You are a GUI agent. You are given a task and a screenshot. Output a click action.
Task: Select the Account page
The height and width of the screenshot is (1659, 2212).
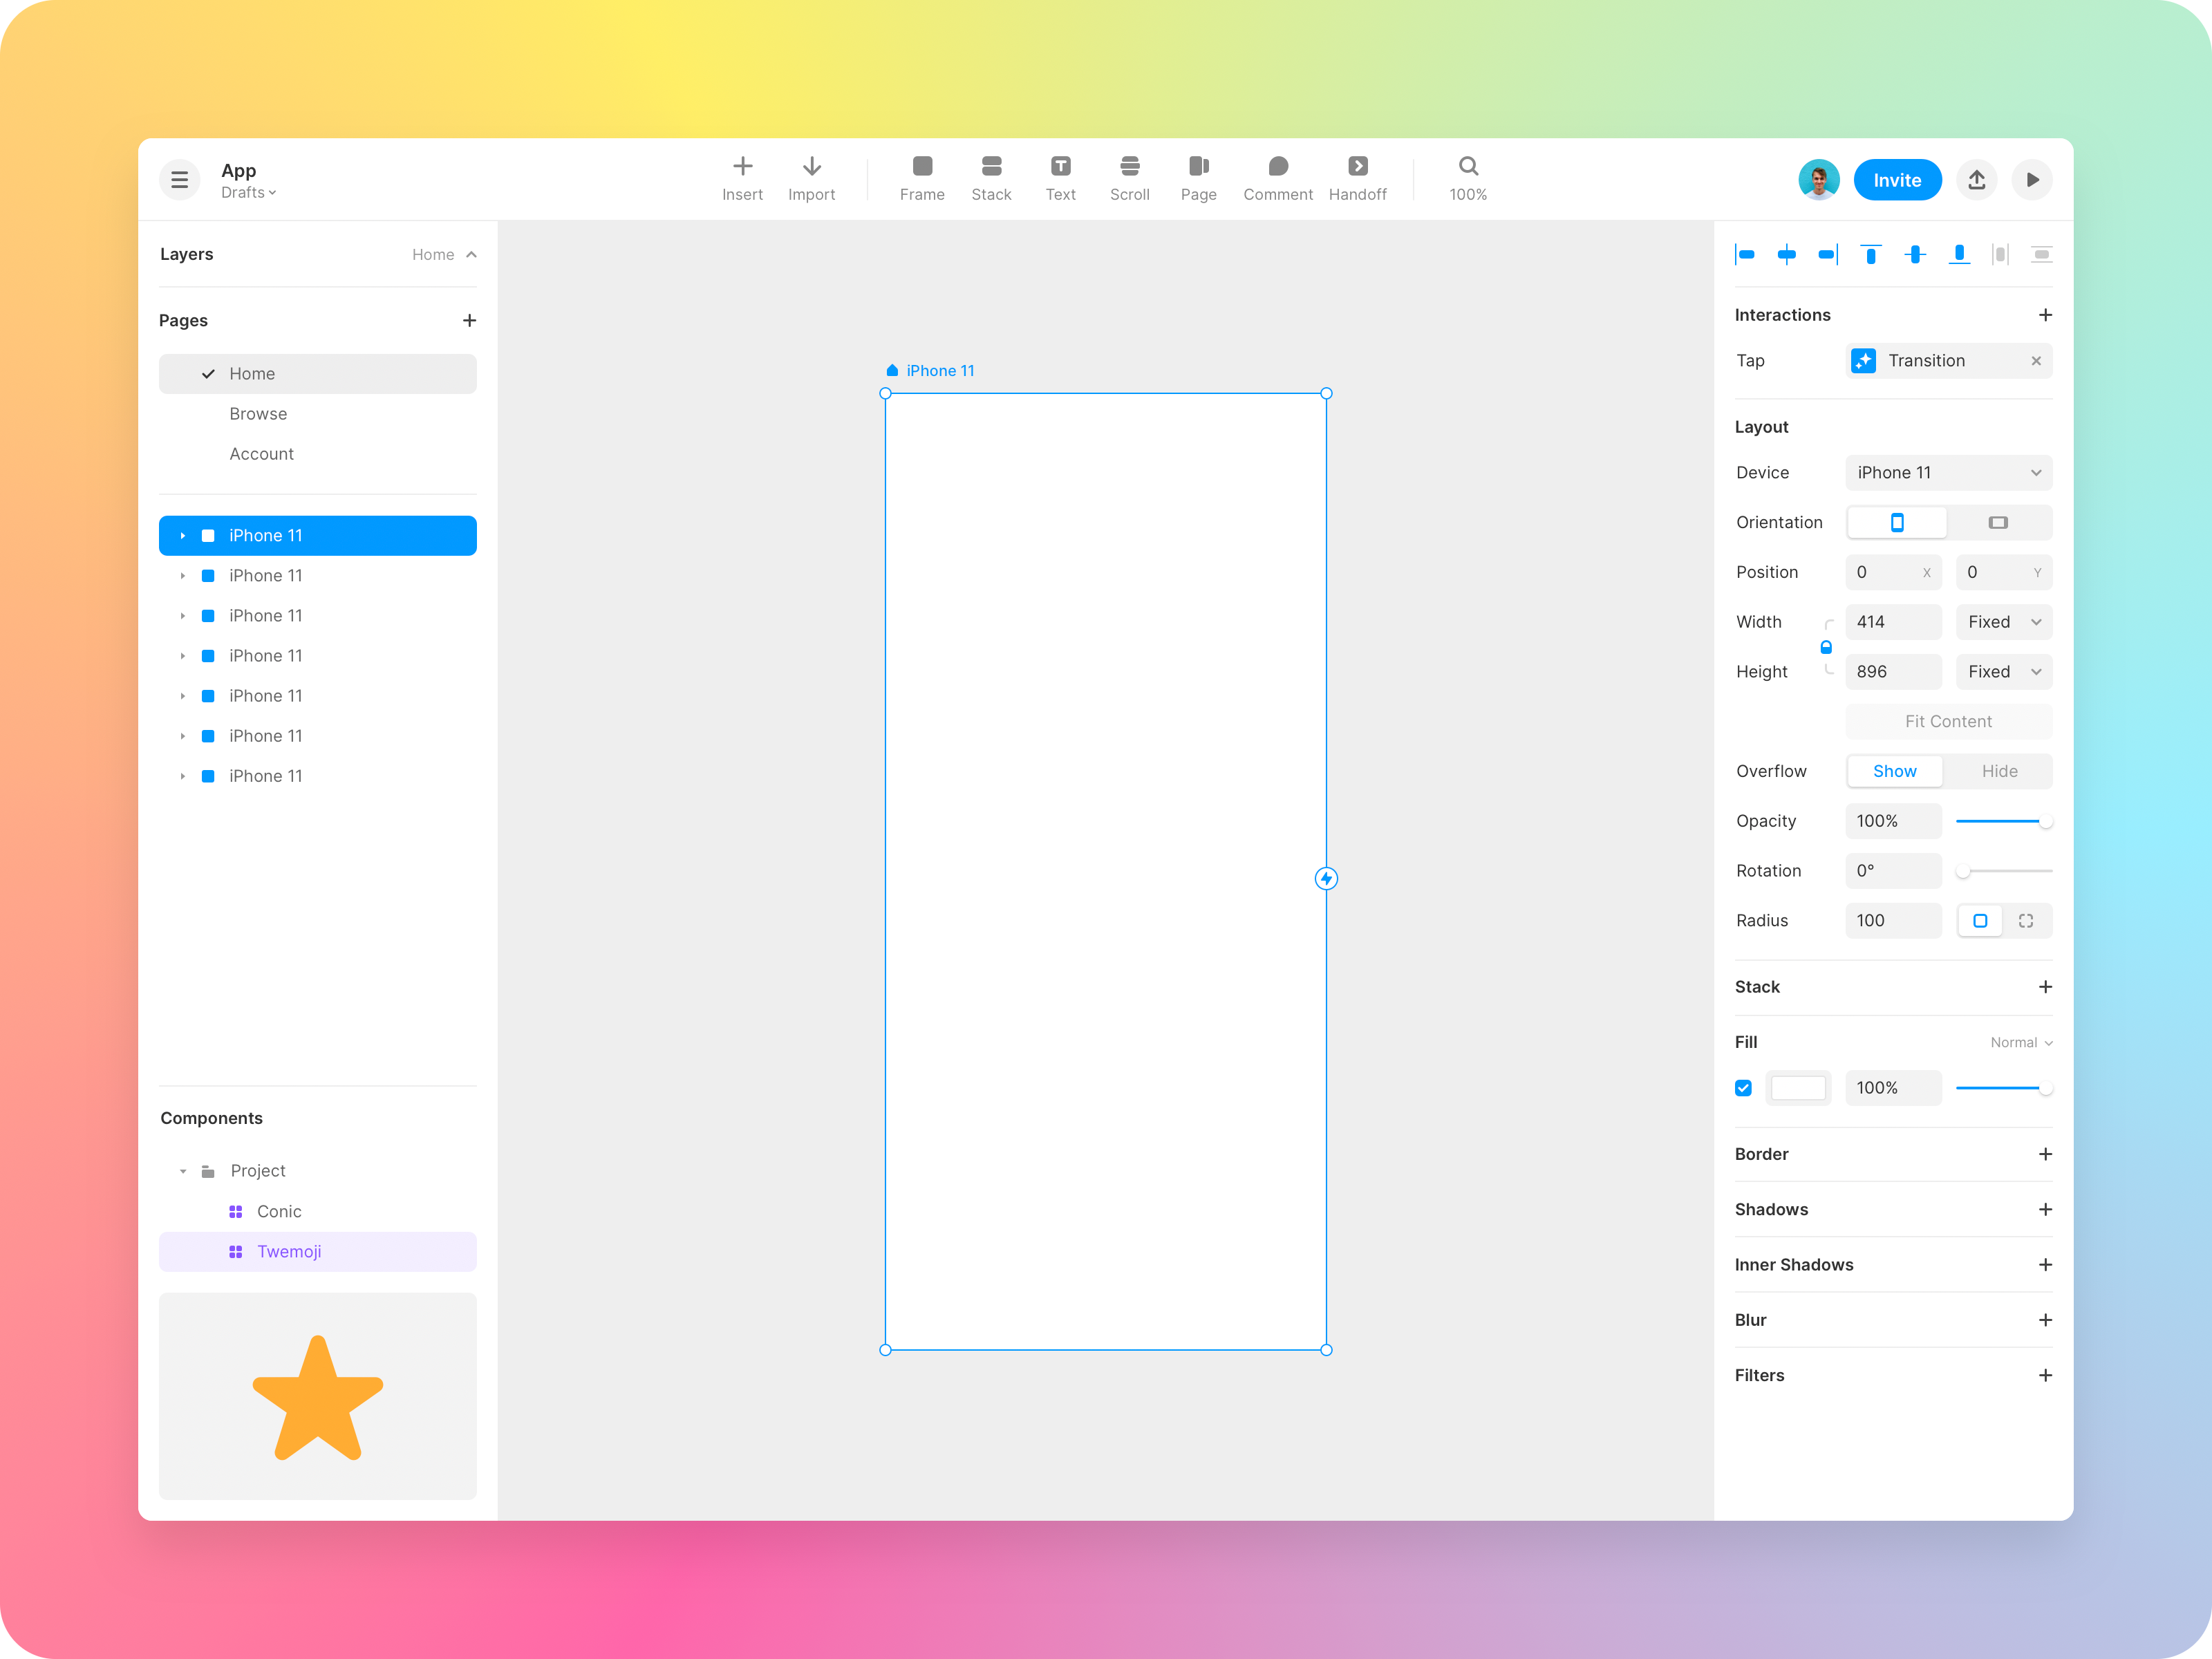[318, 454]
